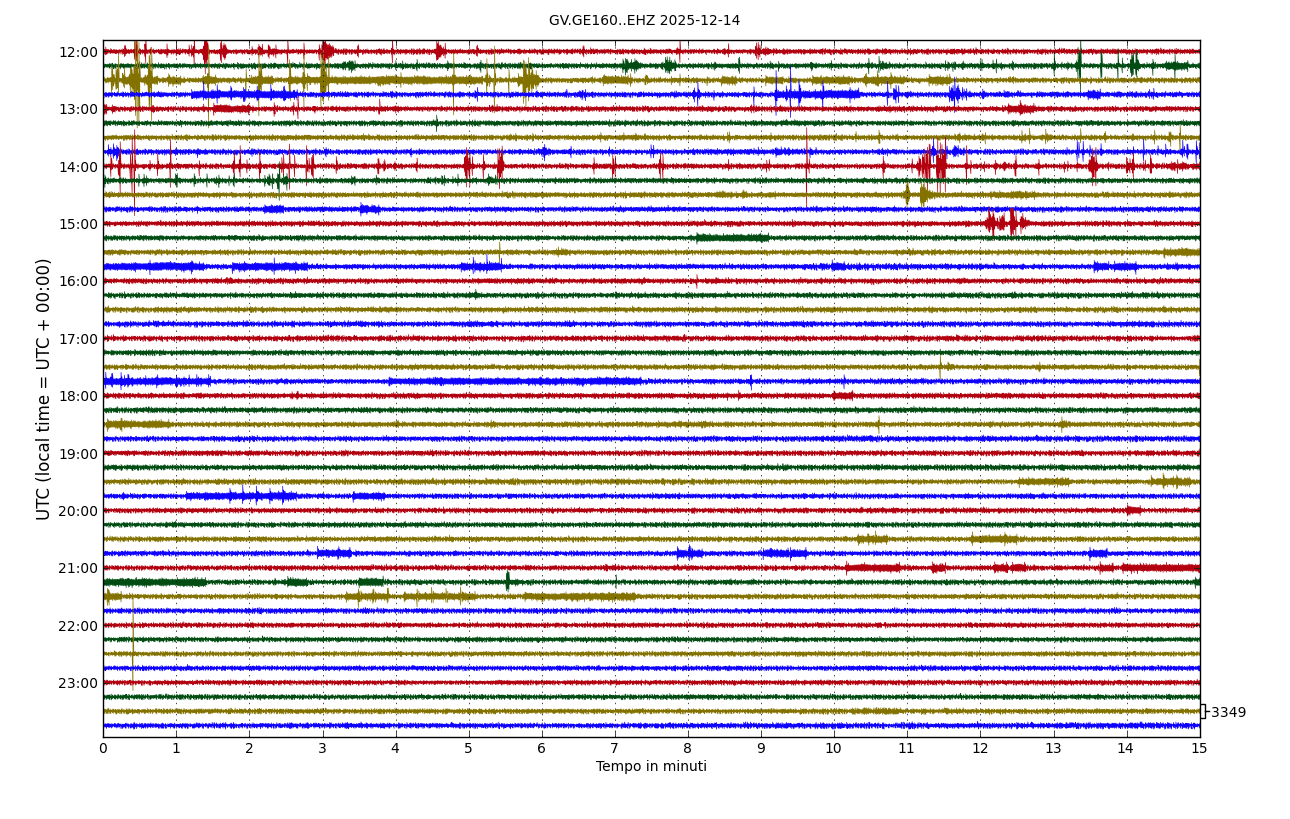Pick the 17:00 hour label
Screen dimensions: 1290x819
(78, 339)
